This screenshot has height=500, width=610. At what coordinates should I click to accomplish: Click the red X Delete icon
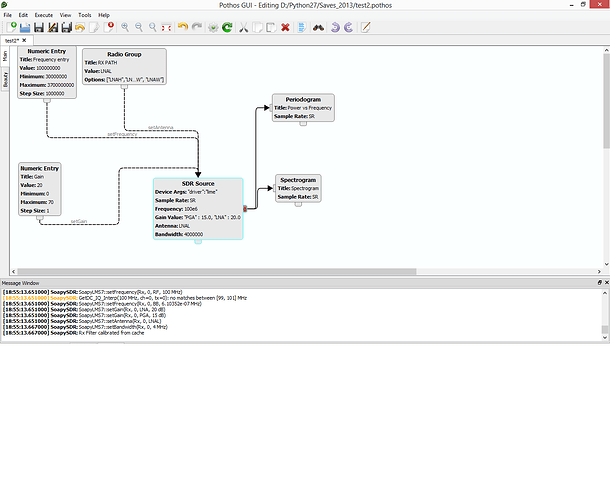(286, 27)
